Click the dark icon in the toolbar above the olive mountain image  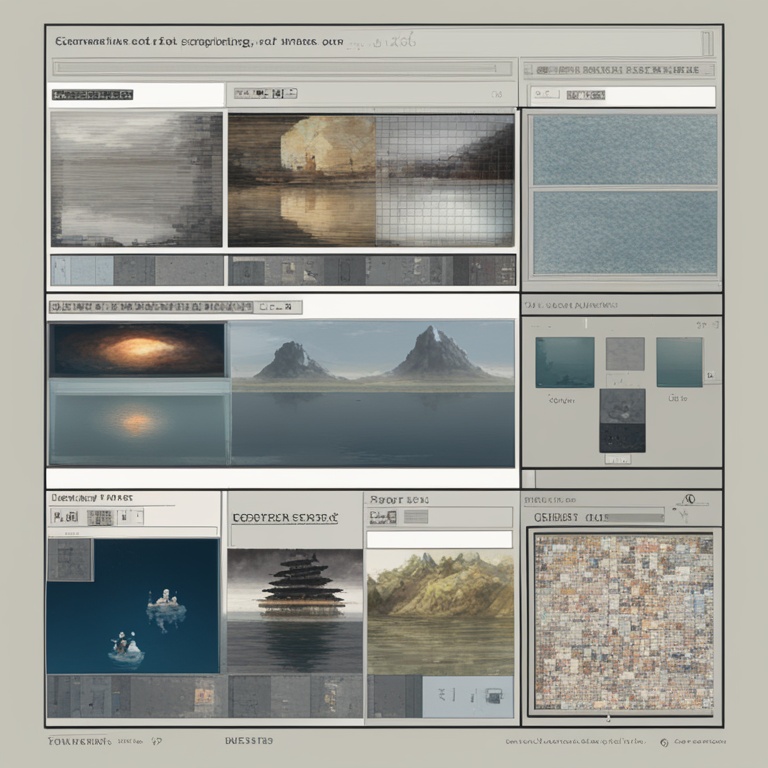[x=384, y=517]
